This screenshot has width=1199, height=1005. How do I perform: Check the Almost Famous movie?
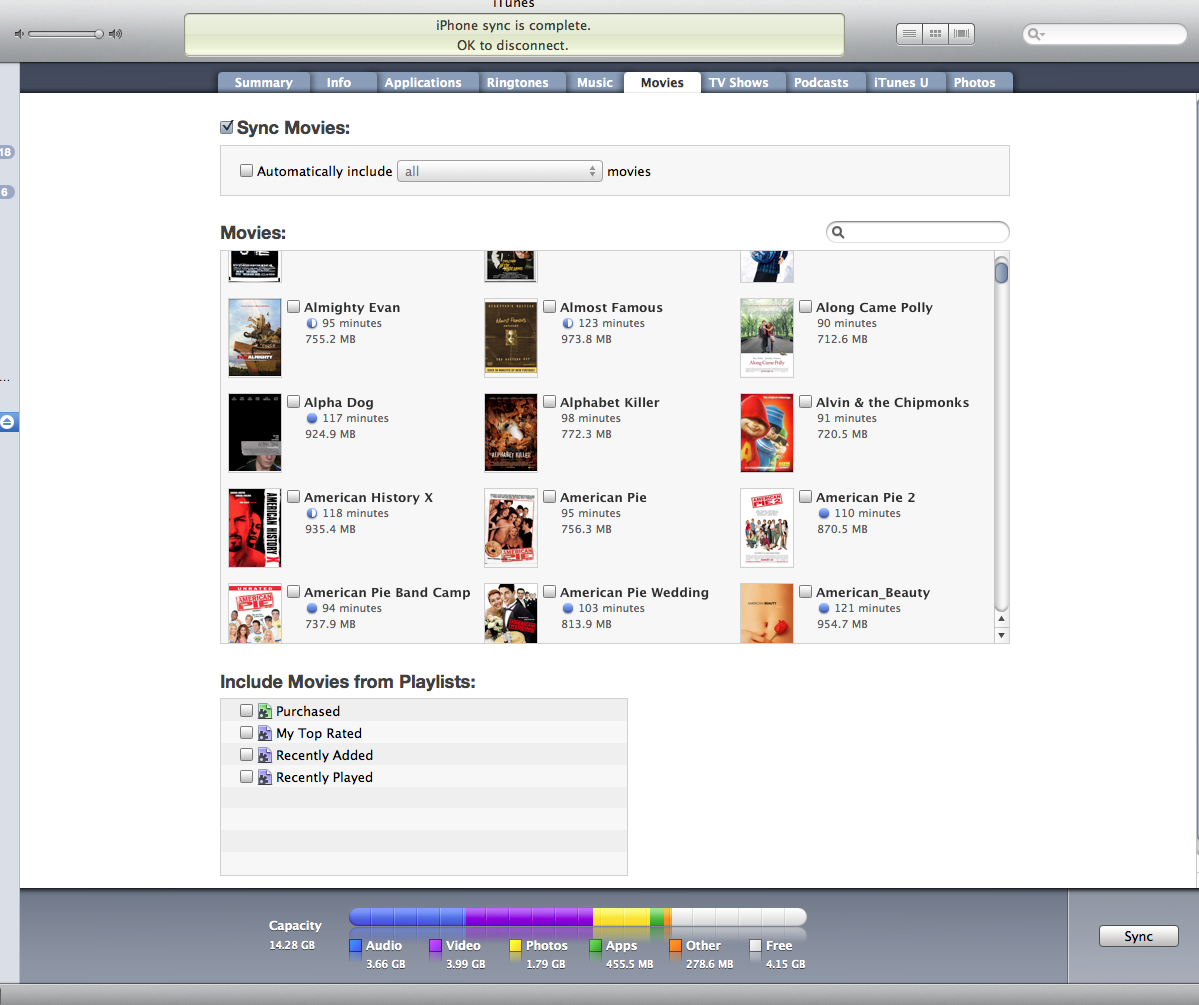coord(549,307)
